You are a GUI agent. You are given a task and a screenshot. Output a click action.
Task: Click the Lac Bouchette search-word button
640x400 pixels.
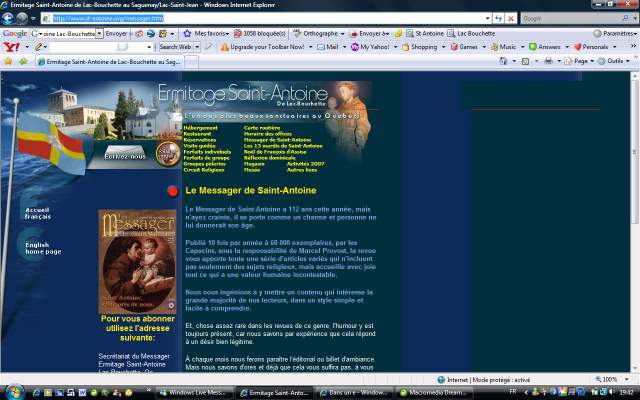pos(471,33)
